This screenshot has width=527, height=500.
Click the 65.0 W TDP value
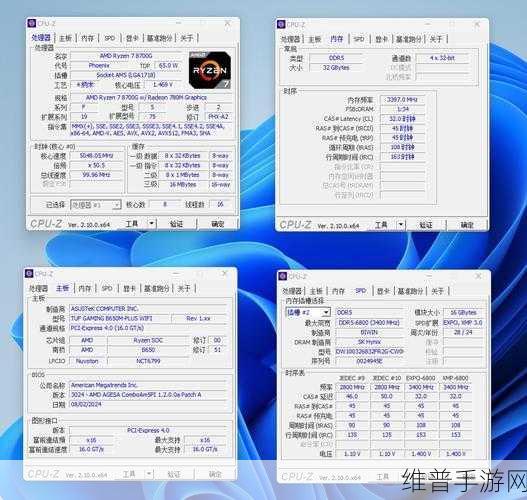pyautogui.click(x=168, y=65)
